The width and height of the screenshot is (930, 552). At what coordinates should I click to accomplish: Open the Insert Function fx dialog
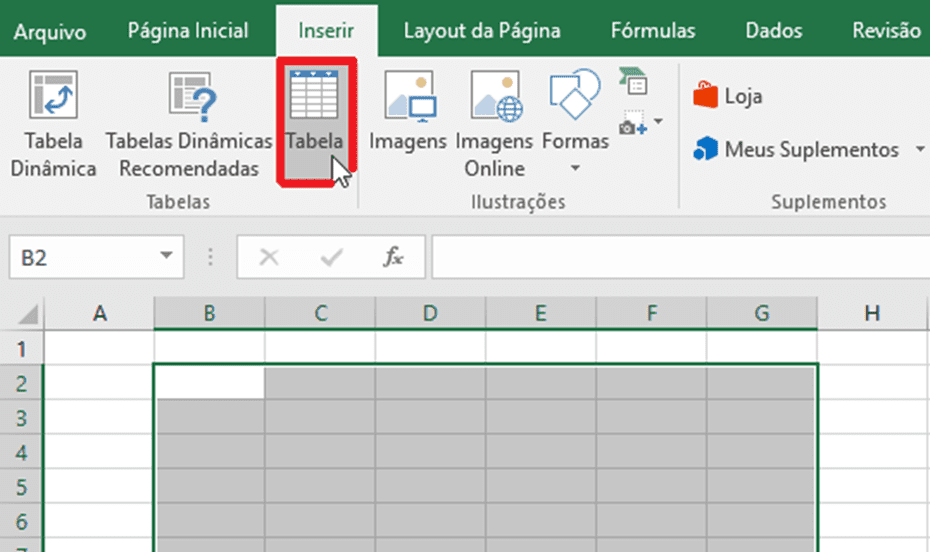point(393,257)
